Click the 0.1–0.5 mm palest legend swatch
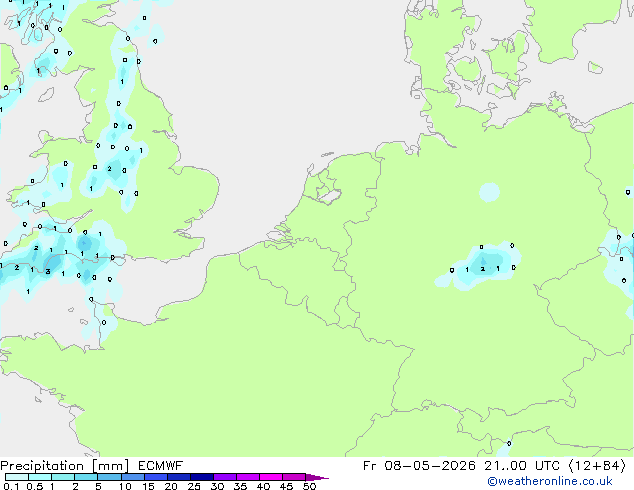This screenshot has height=490, width=634. (x=17, y=477)
